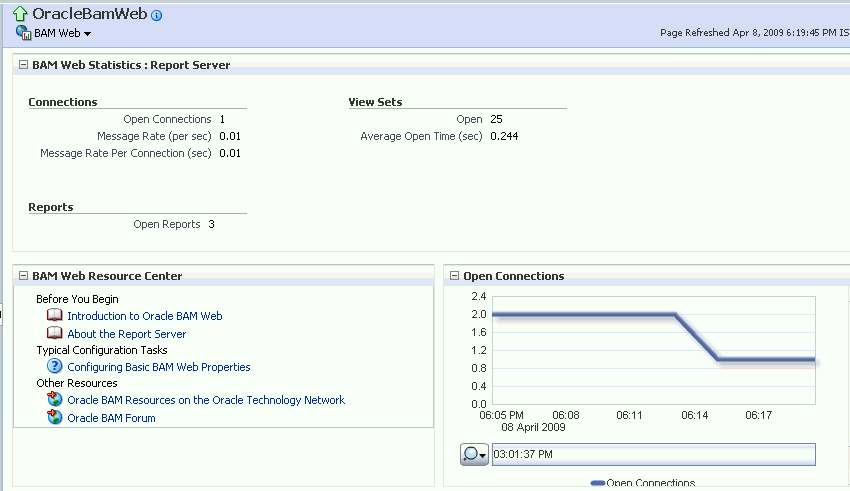
Task: Collapse the Open Connections chart panel
Action: pyautogui.click(x=454, y=275)
